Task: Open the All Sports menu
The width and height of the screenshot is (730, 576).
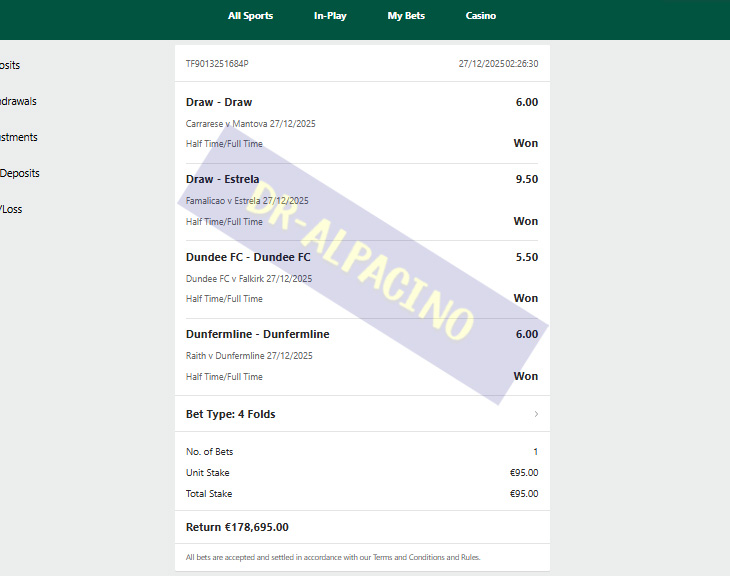Action: [x=250, y=16]
